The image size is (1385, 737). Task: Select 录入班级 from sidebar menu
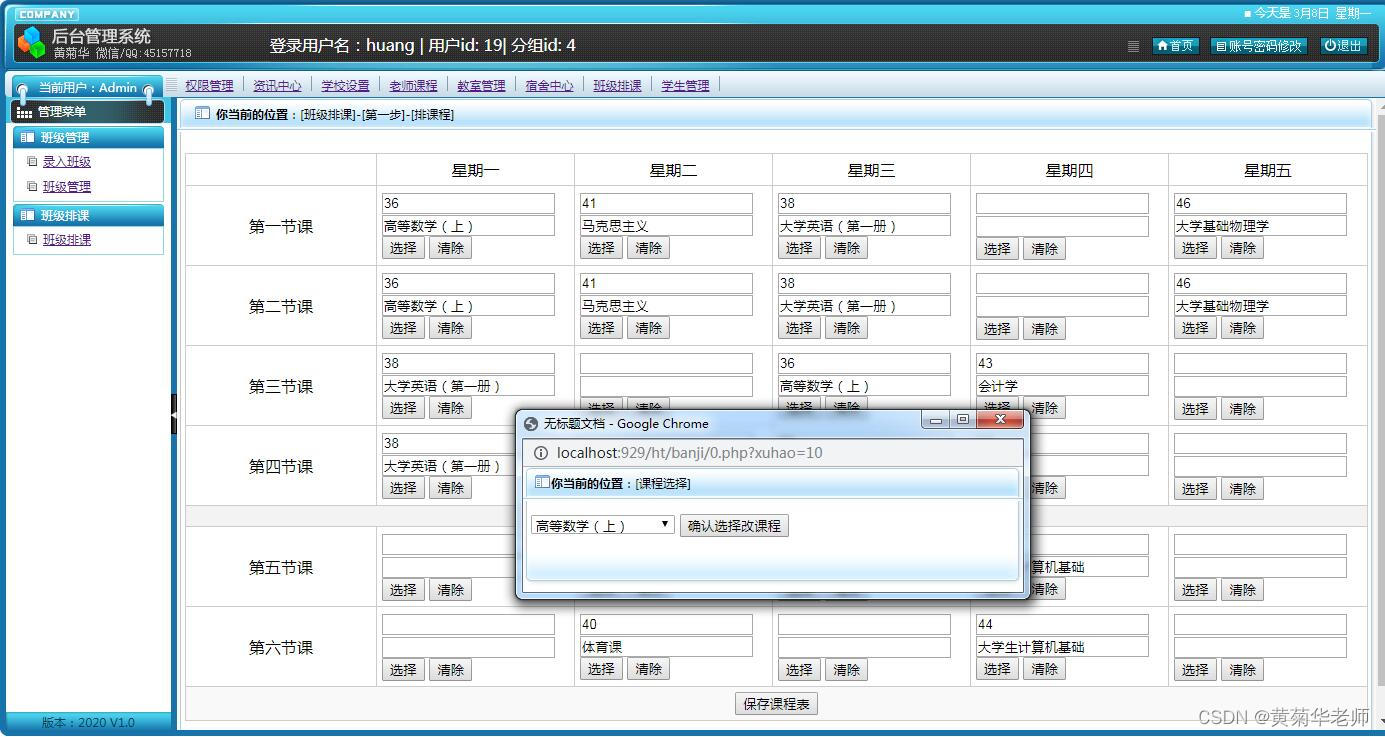click(67, 161)
